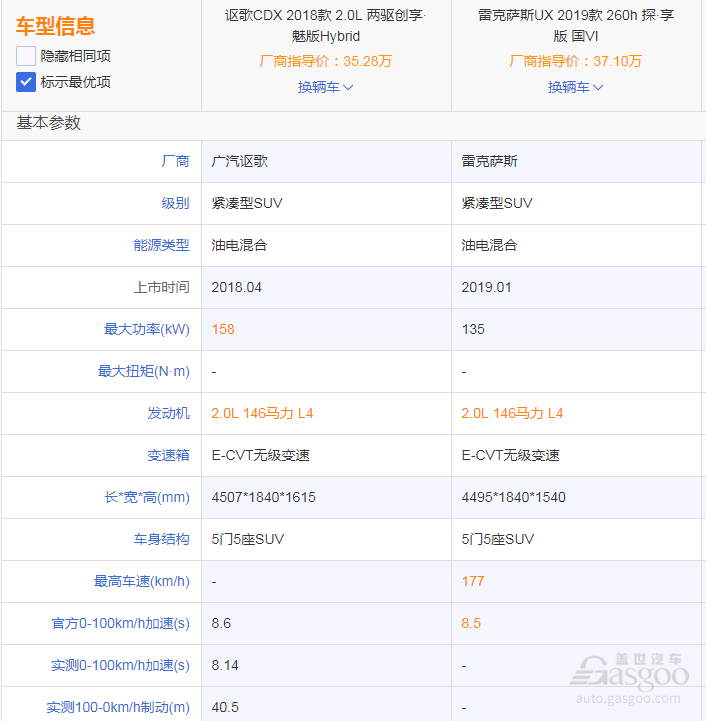This screenshot has width=706, height=721.
Task: Select the 基本参数 section header
Action: pos(49,123)
